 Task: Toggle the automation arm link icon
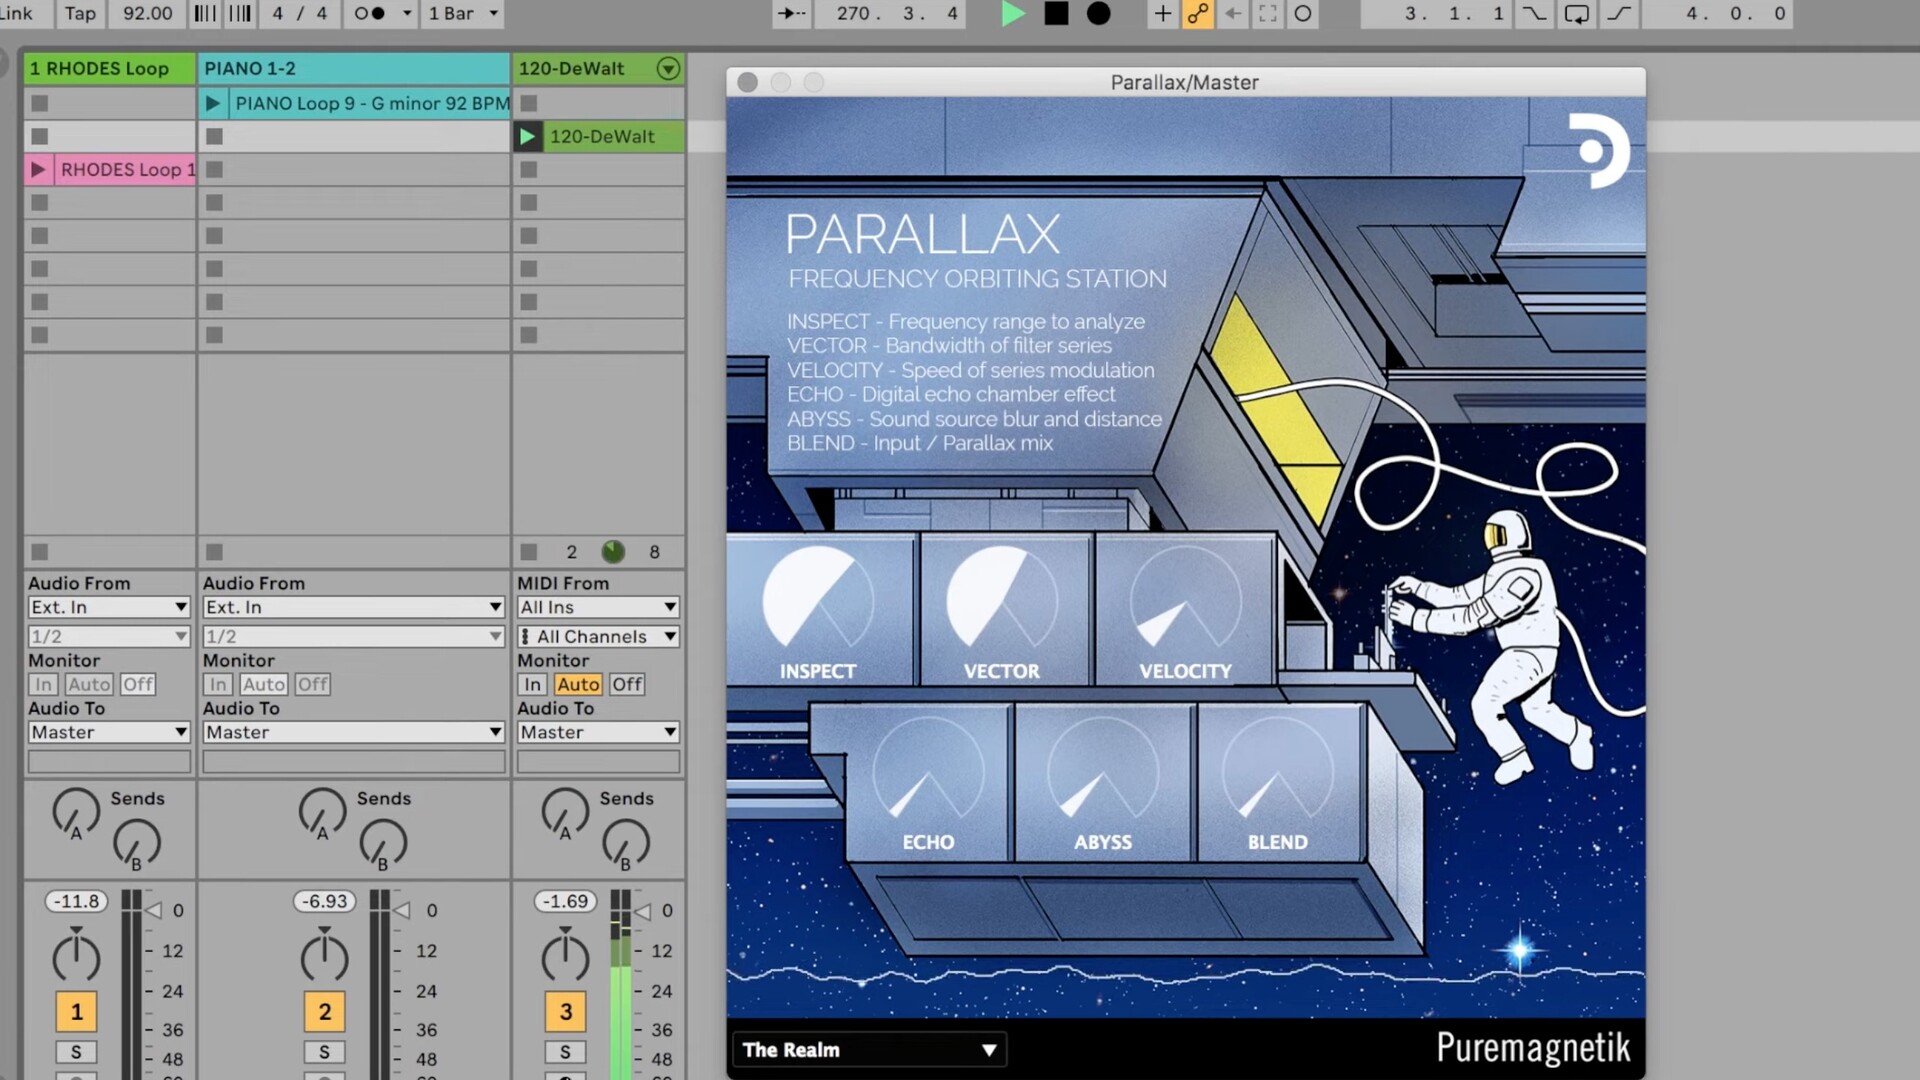pyautogui.click(x=1197, y=14)
